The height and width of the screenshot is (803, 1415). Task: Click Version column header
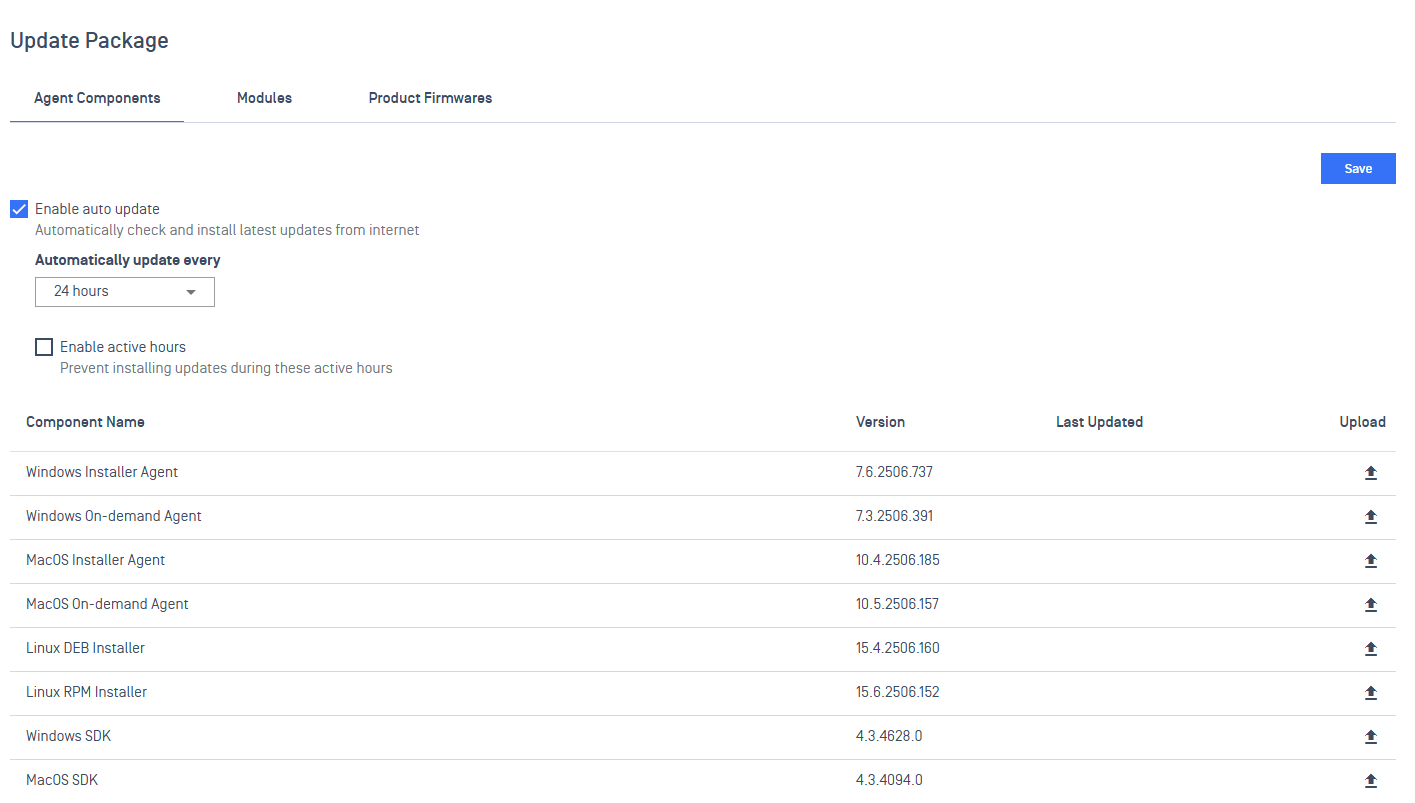(x=880, y=422)
